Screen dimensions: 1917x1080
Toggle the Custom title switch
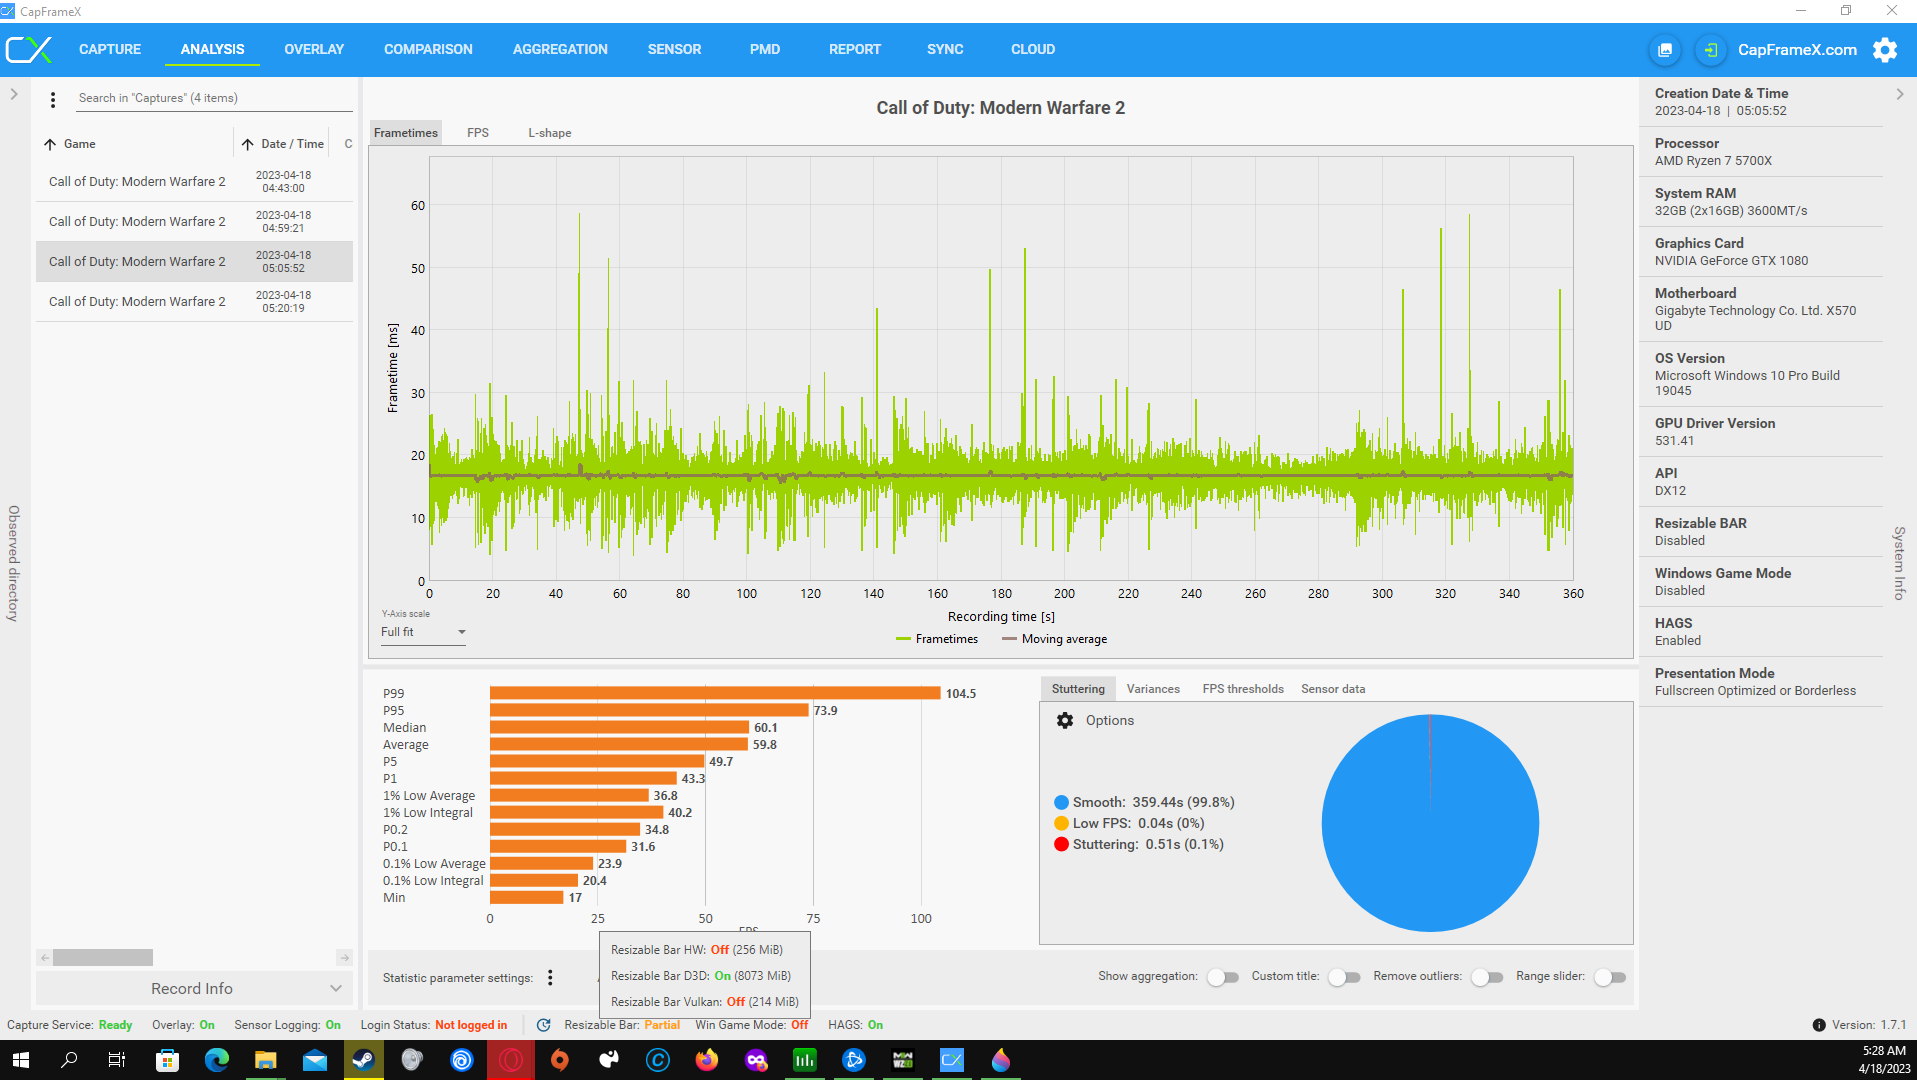pyautogui.click(x=1344, y=978)
